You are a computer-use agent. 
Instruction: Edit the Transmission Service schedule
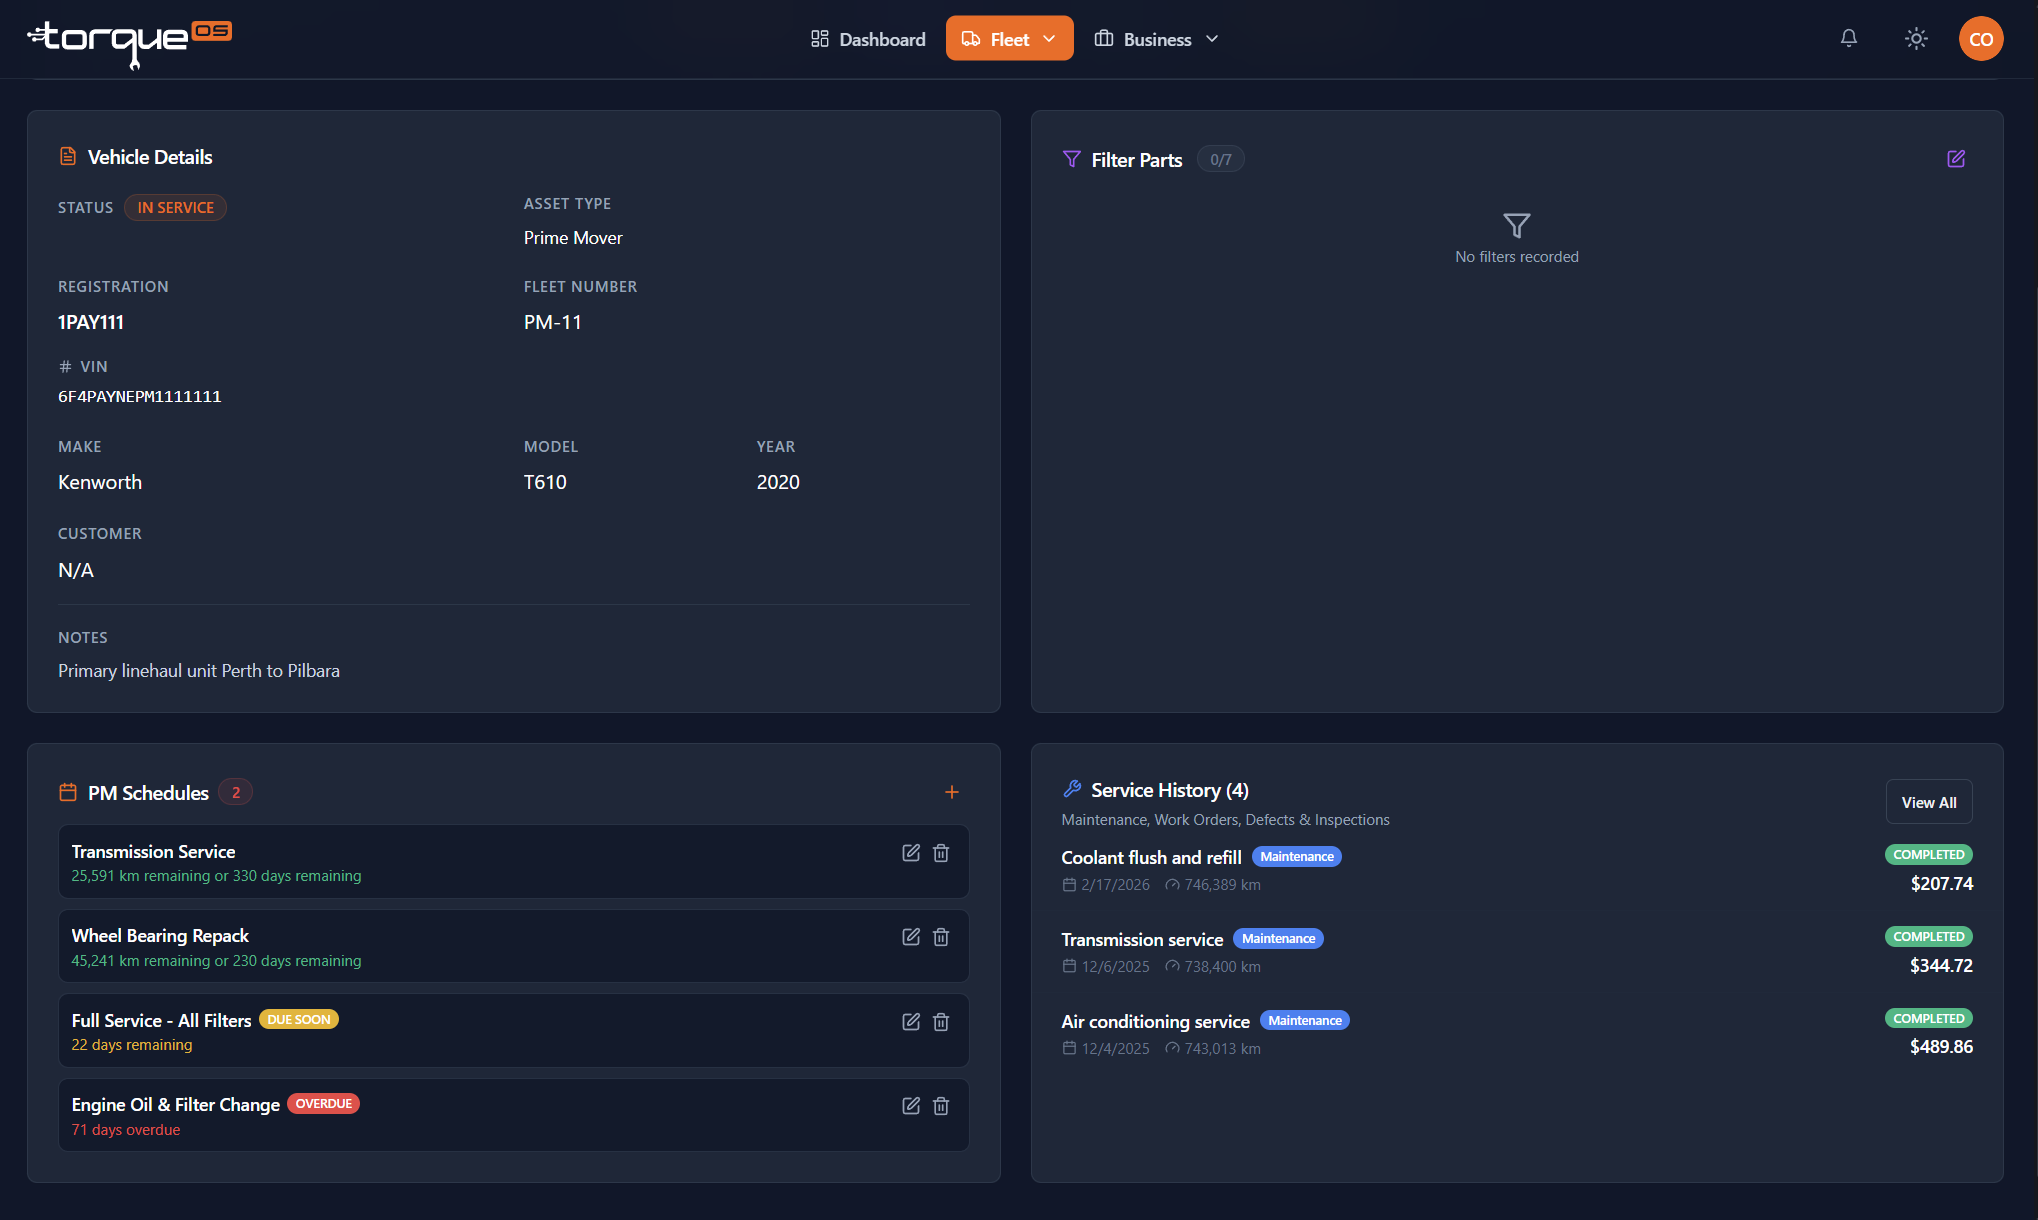[911, 853]
